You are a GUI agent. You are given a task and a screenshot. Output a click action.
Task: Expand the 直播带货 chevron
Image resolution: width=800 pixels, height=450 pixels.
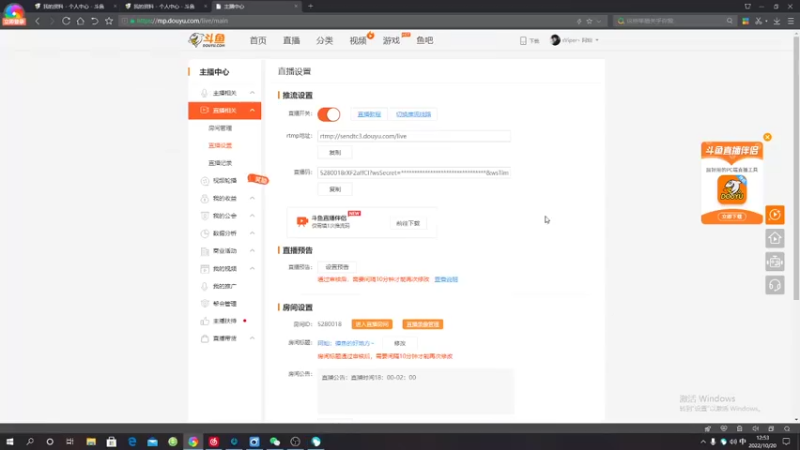pyautogui.click(x=252, y=338)
